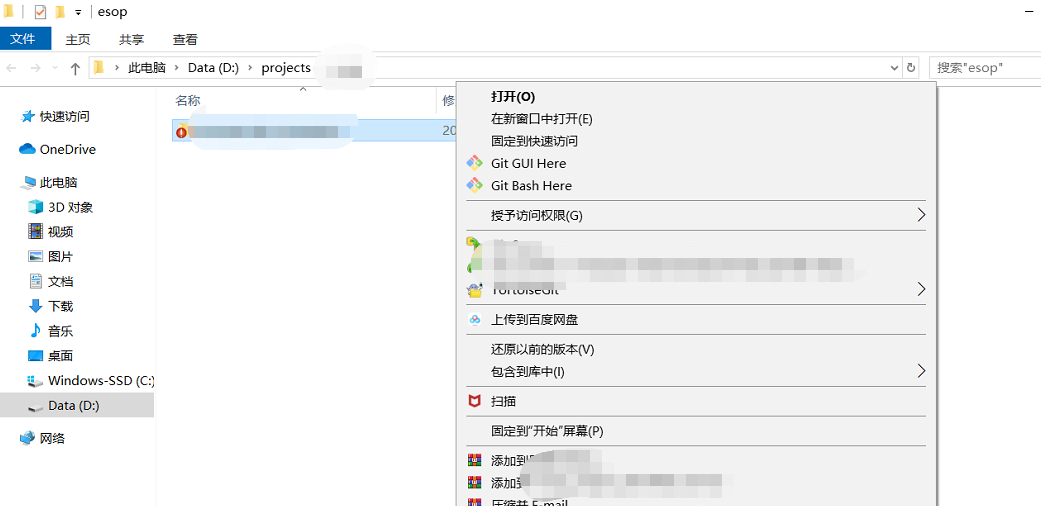
Task: Click projects breadcrumb in address bar
Action: [286, 68]
